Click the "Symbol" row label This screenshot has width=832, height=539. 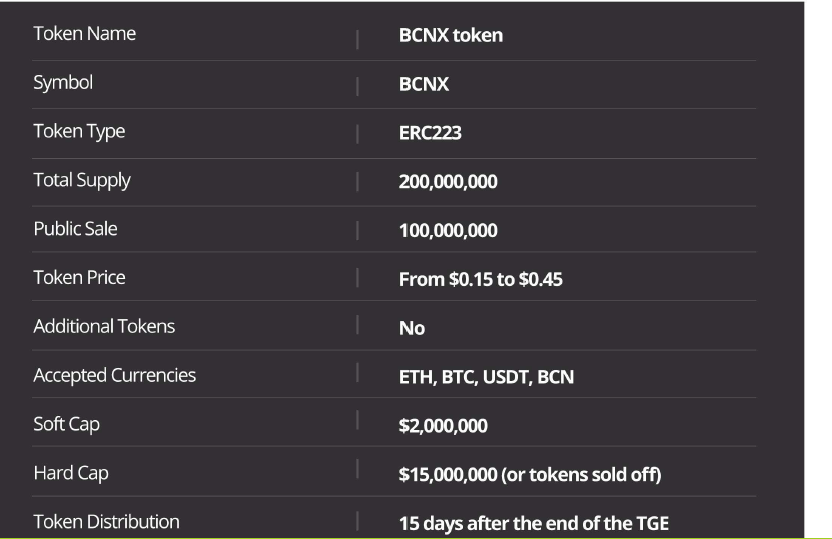tap(63, 83)
